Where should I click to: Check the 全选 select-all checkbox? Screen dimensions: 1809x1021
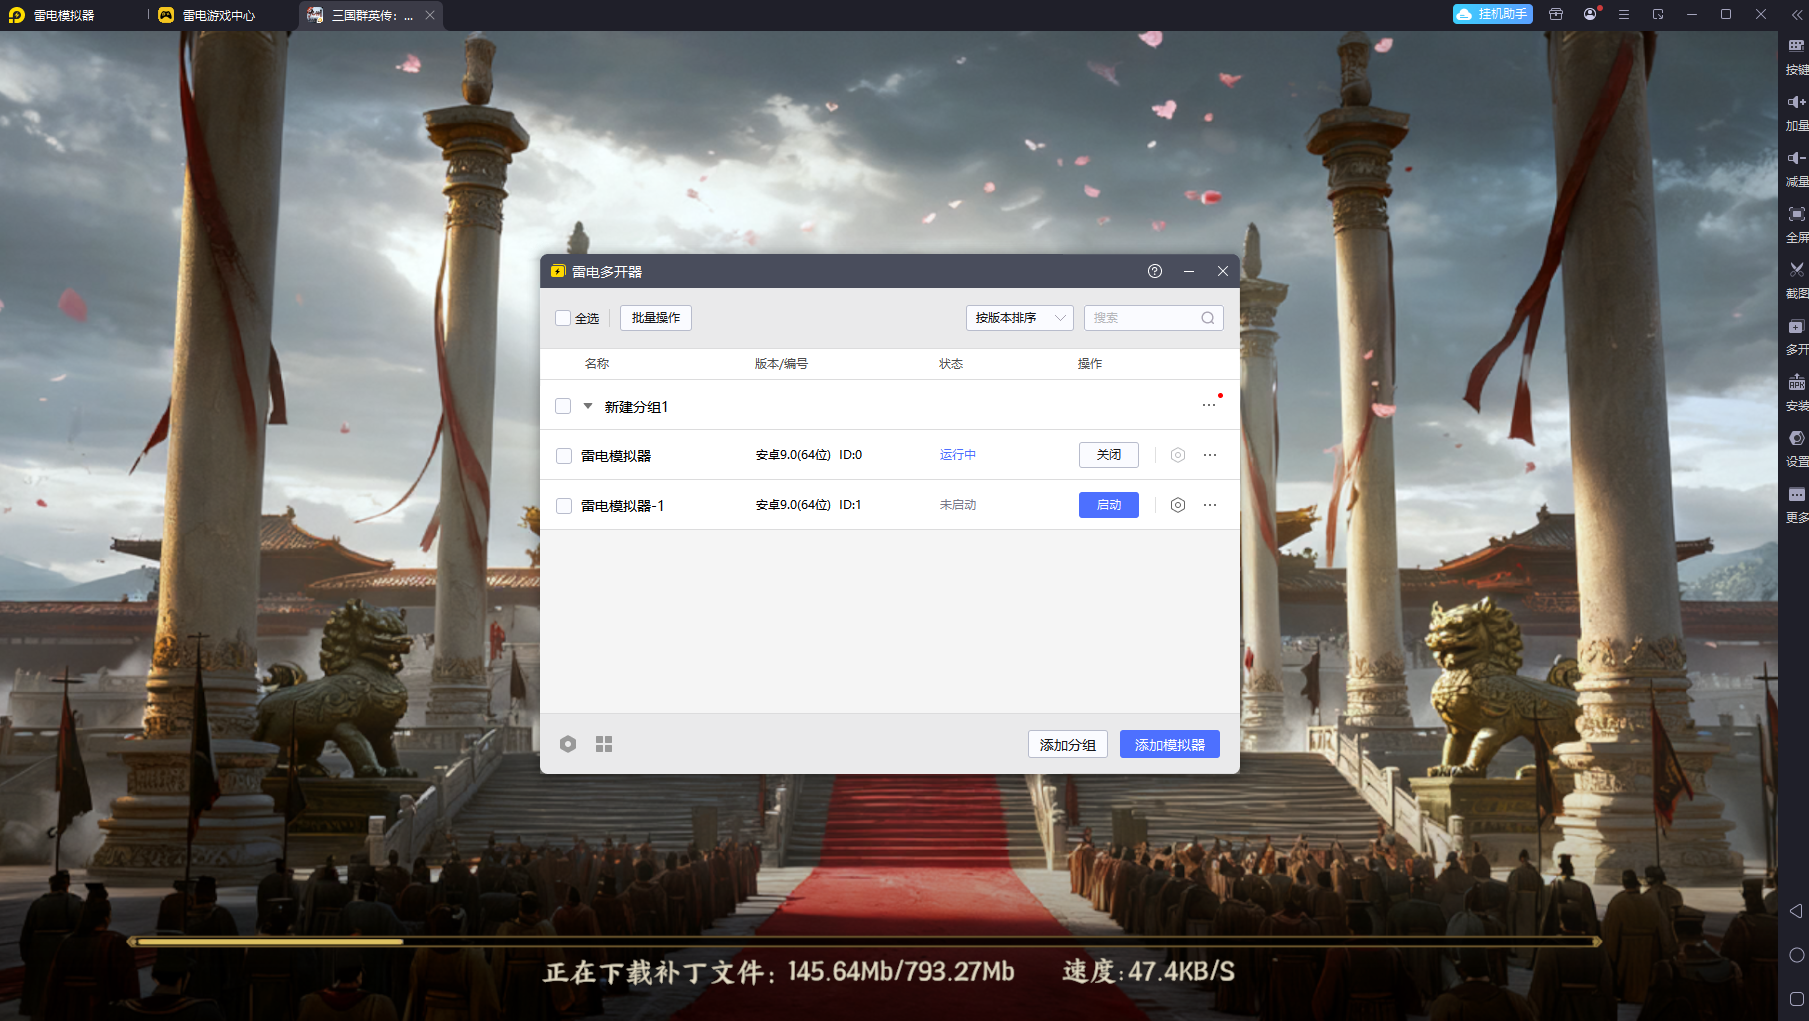[x=563, y=318]
